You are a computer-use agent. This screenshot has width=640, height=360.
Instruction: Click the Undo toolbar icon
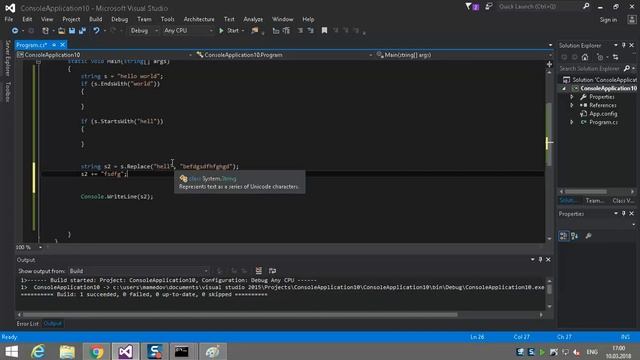pyautogui.click(x=96, y=31)
